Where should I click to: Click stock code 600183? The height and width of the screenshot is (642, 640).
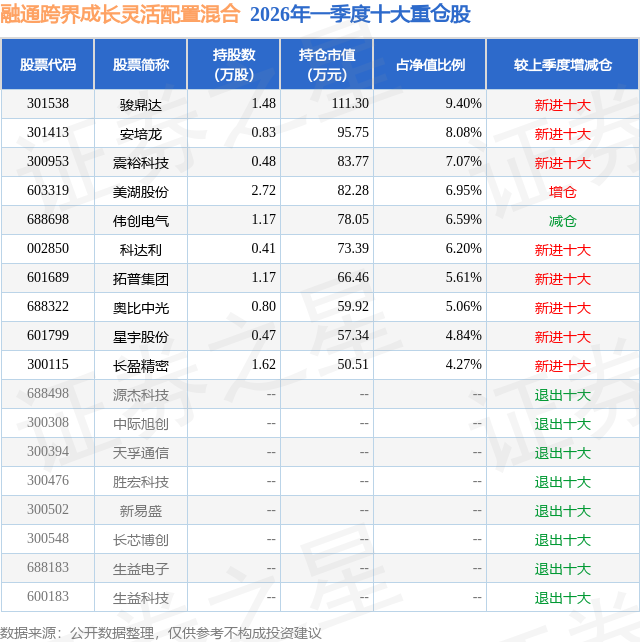pyautogui.click(x=48, y=598)
